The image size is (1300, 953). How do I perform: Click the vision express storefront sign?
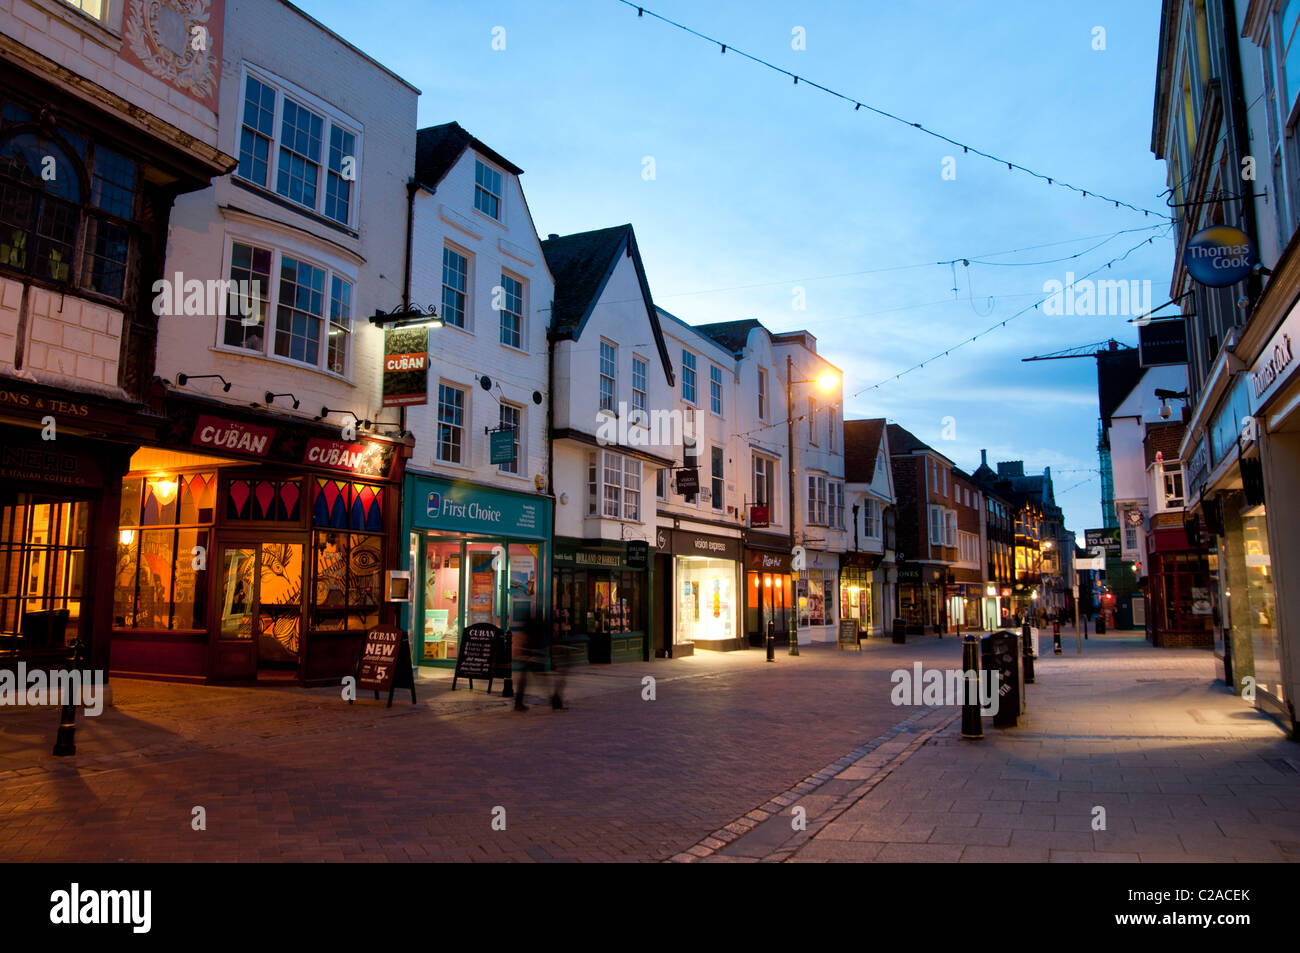[x=709, y=545]
